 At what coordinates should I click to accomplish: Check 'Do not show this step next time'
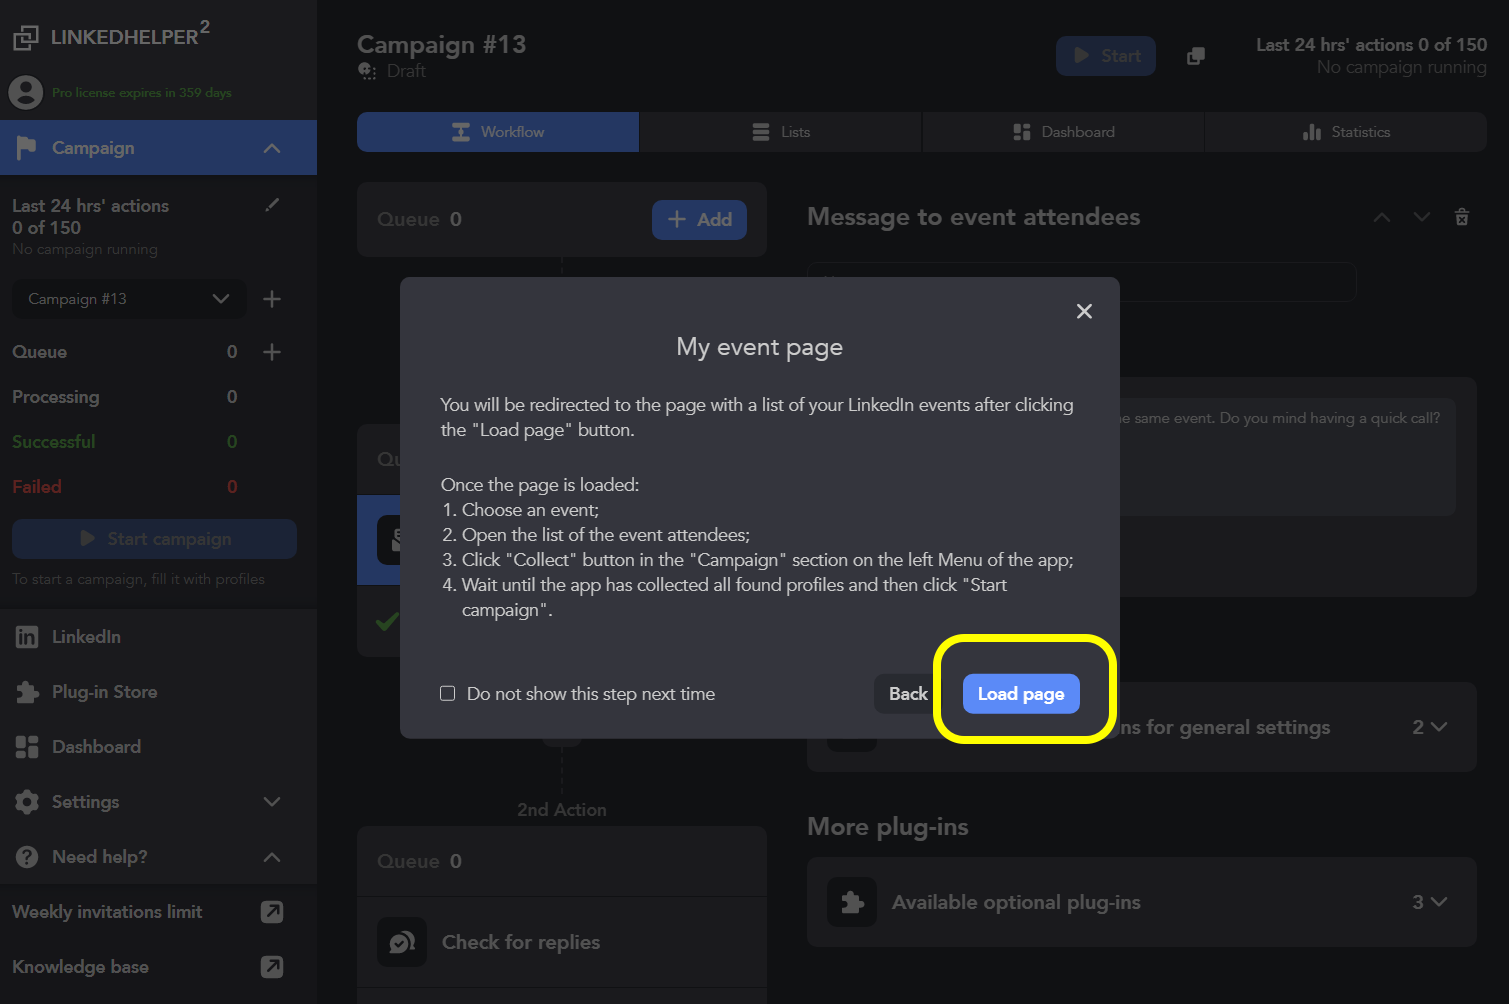tap(448, 694)
